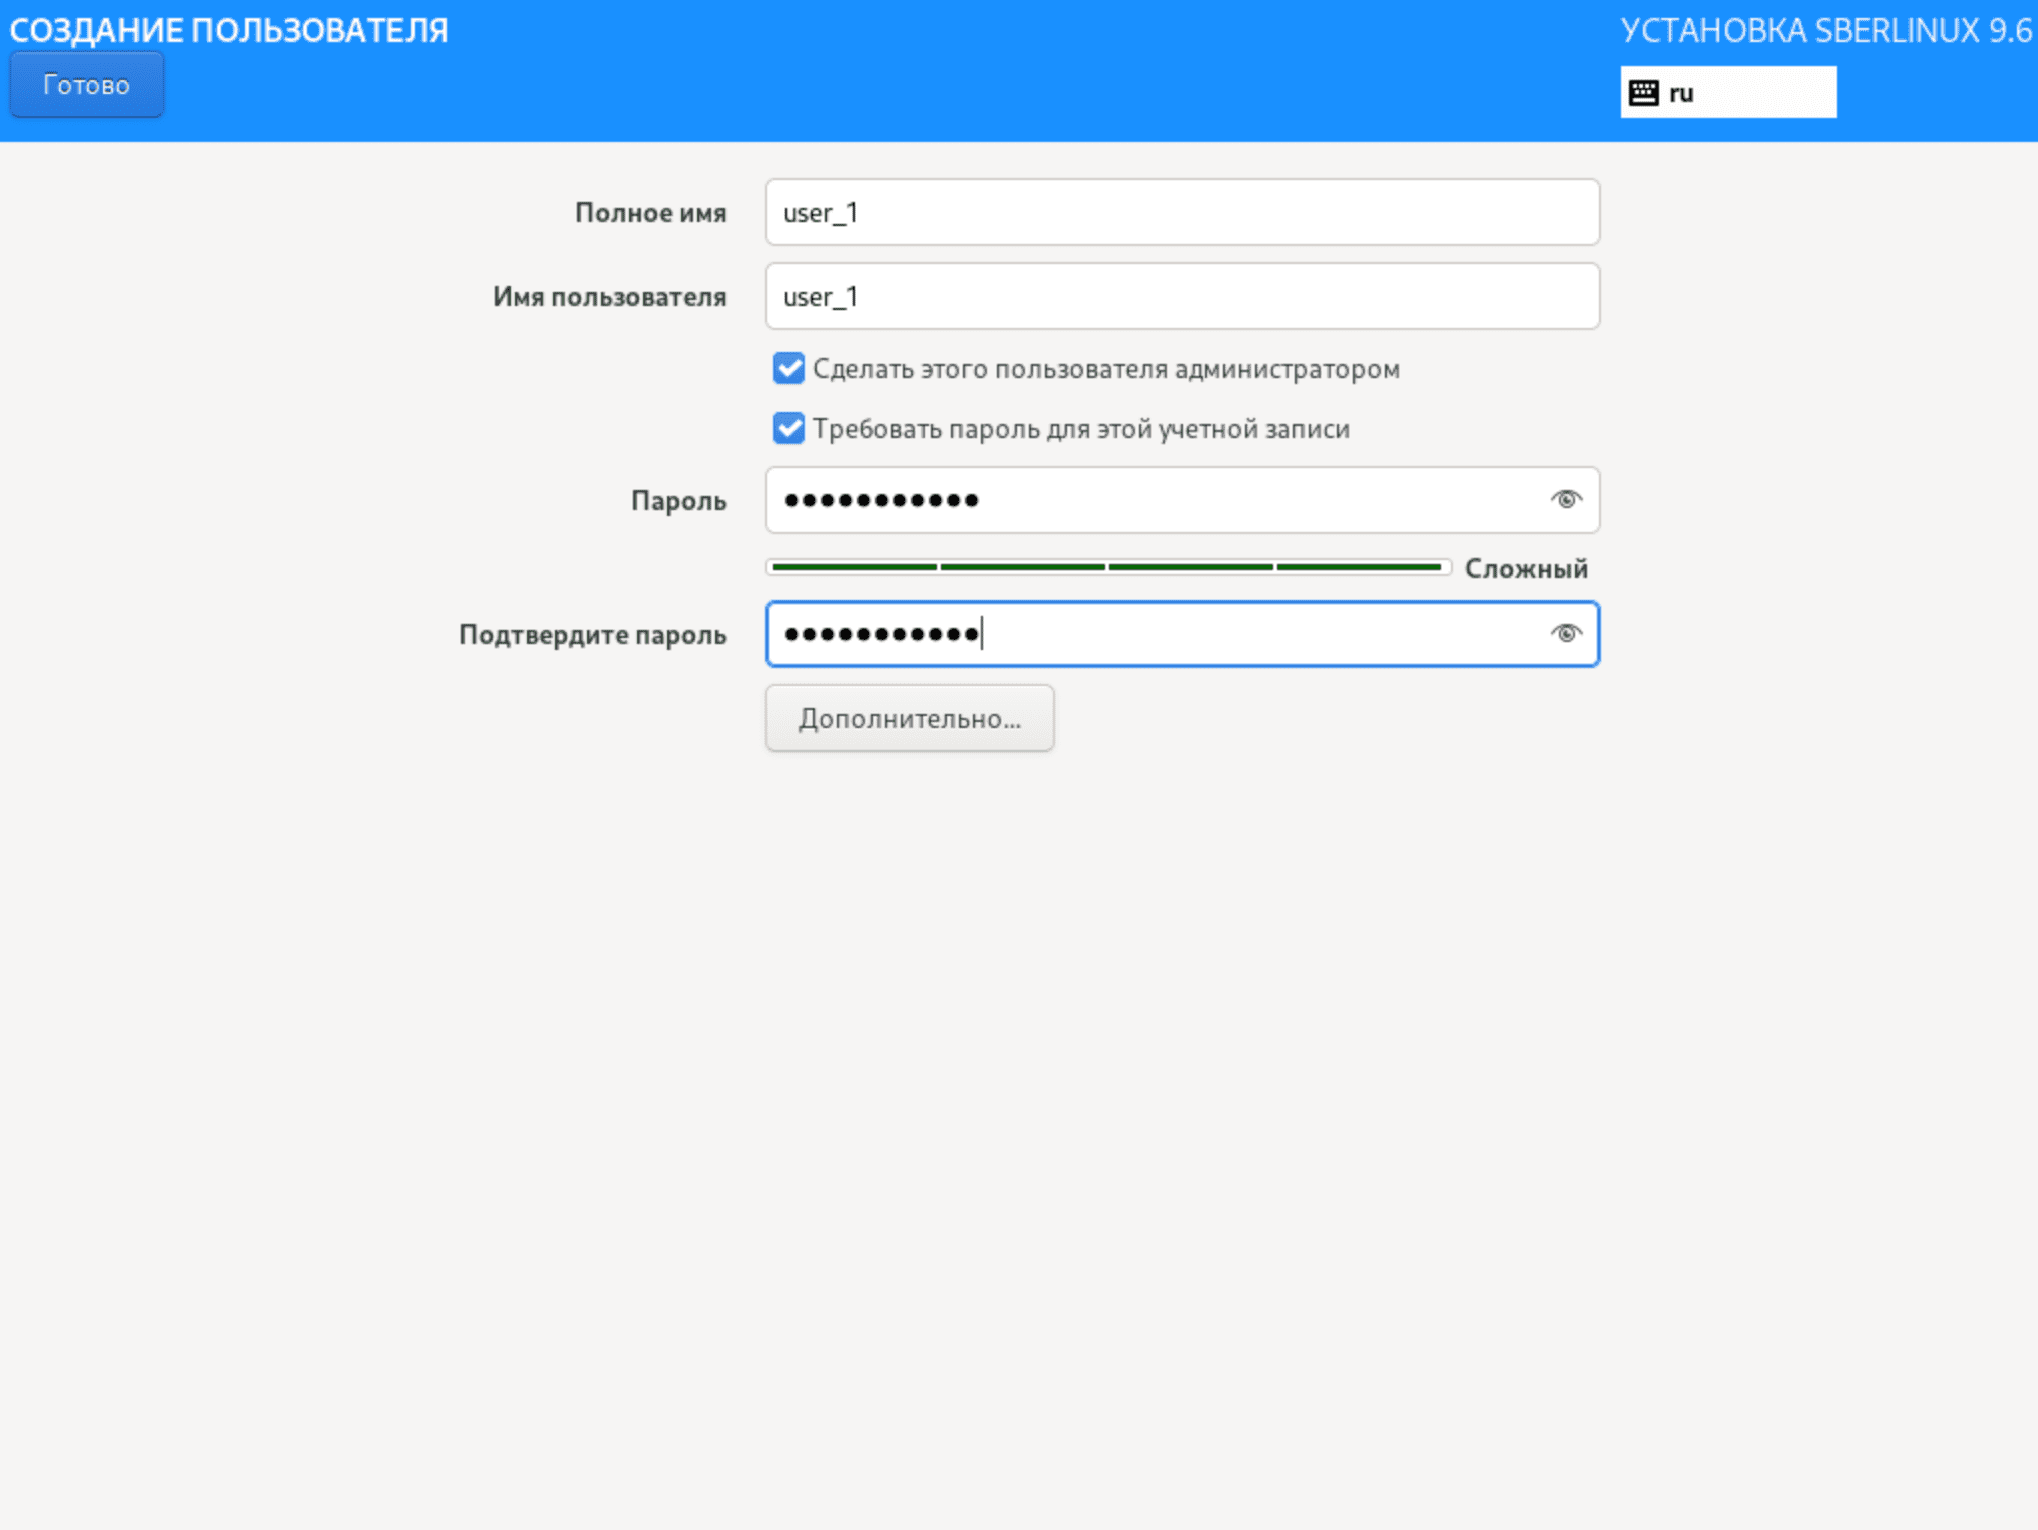Open the Дополнительно... advanced settings
This screenshot has width=2038, height=1530.
click(909, 719)
